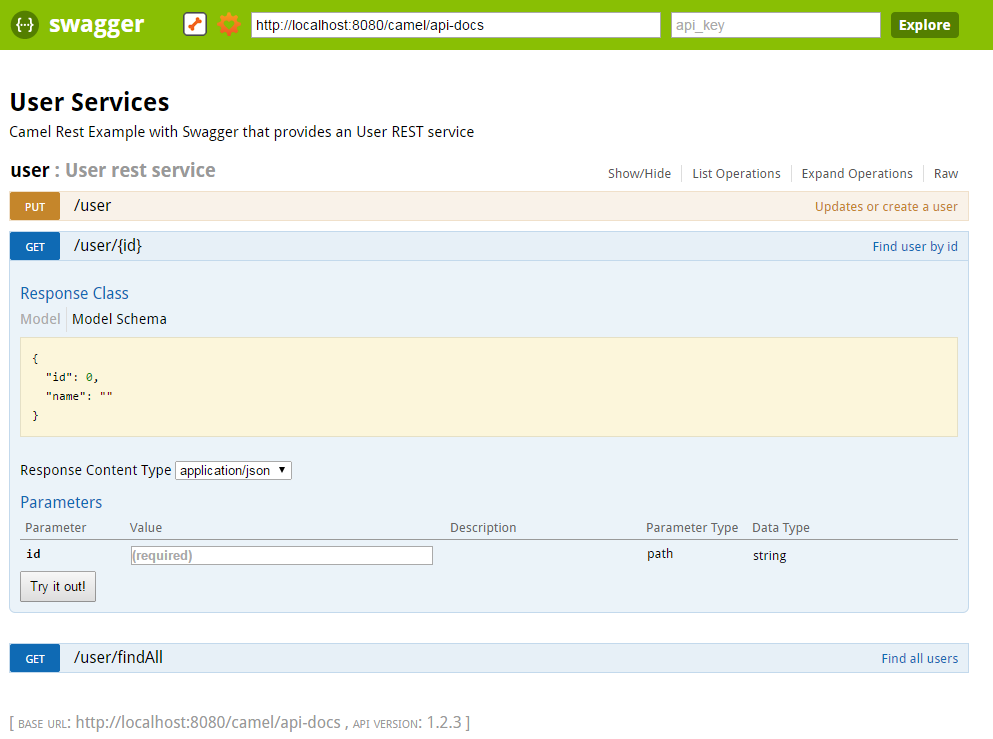Expand the GET /user/findAll badge

click(x=35, y=659)
